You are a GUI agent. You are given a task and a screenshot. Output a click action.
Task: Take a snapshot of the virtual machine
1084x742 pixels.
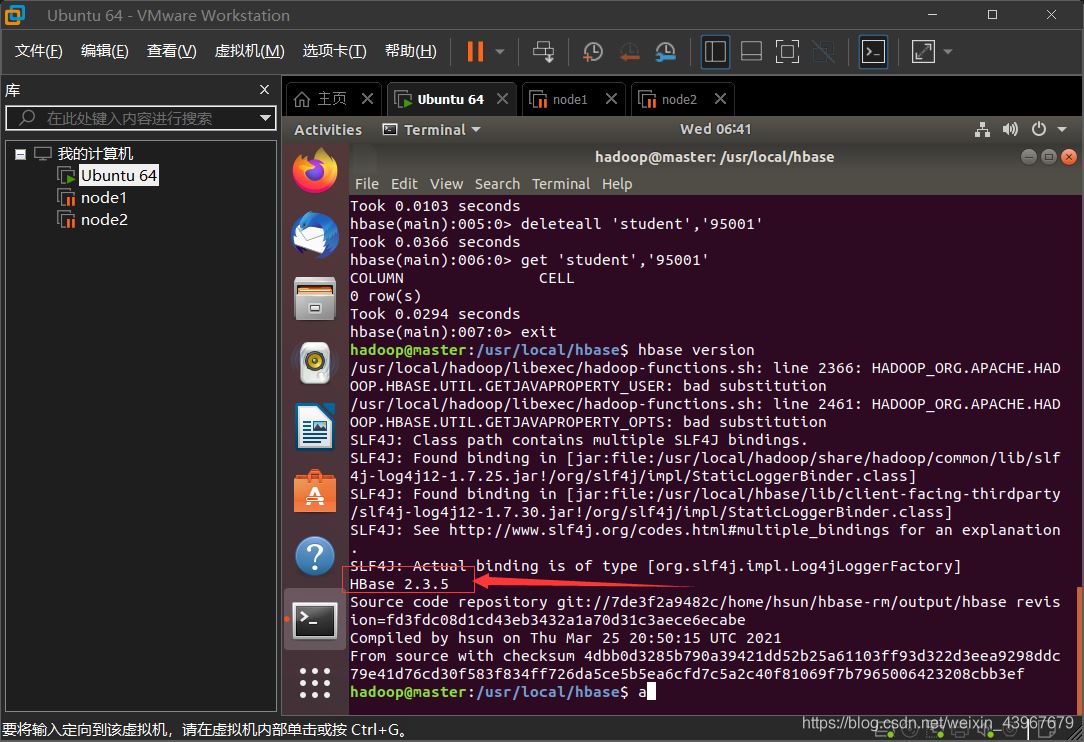coord(592,52)
